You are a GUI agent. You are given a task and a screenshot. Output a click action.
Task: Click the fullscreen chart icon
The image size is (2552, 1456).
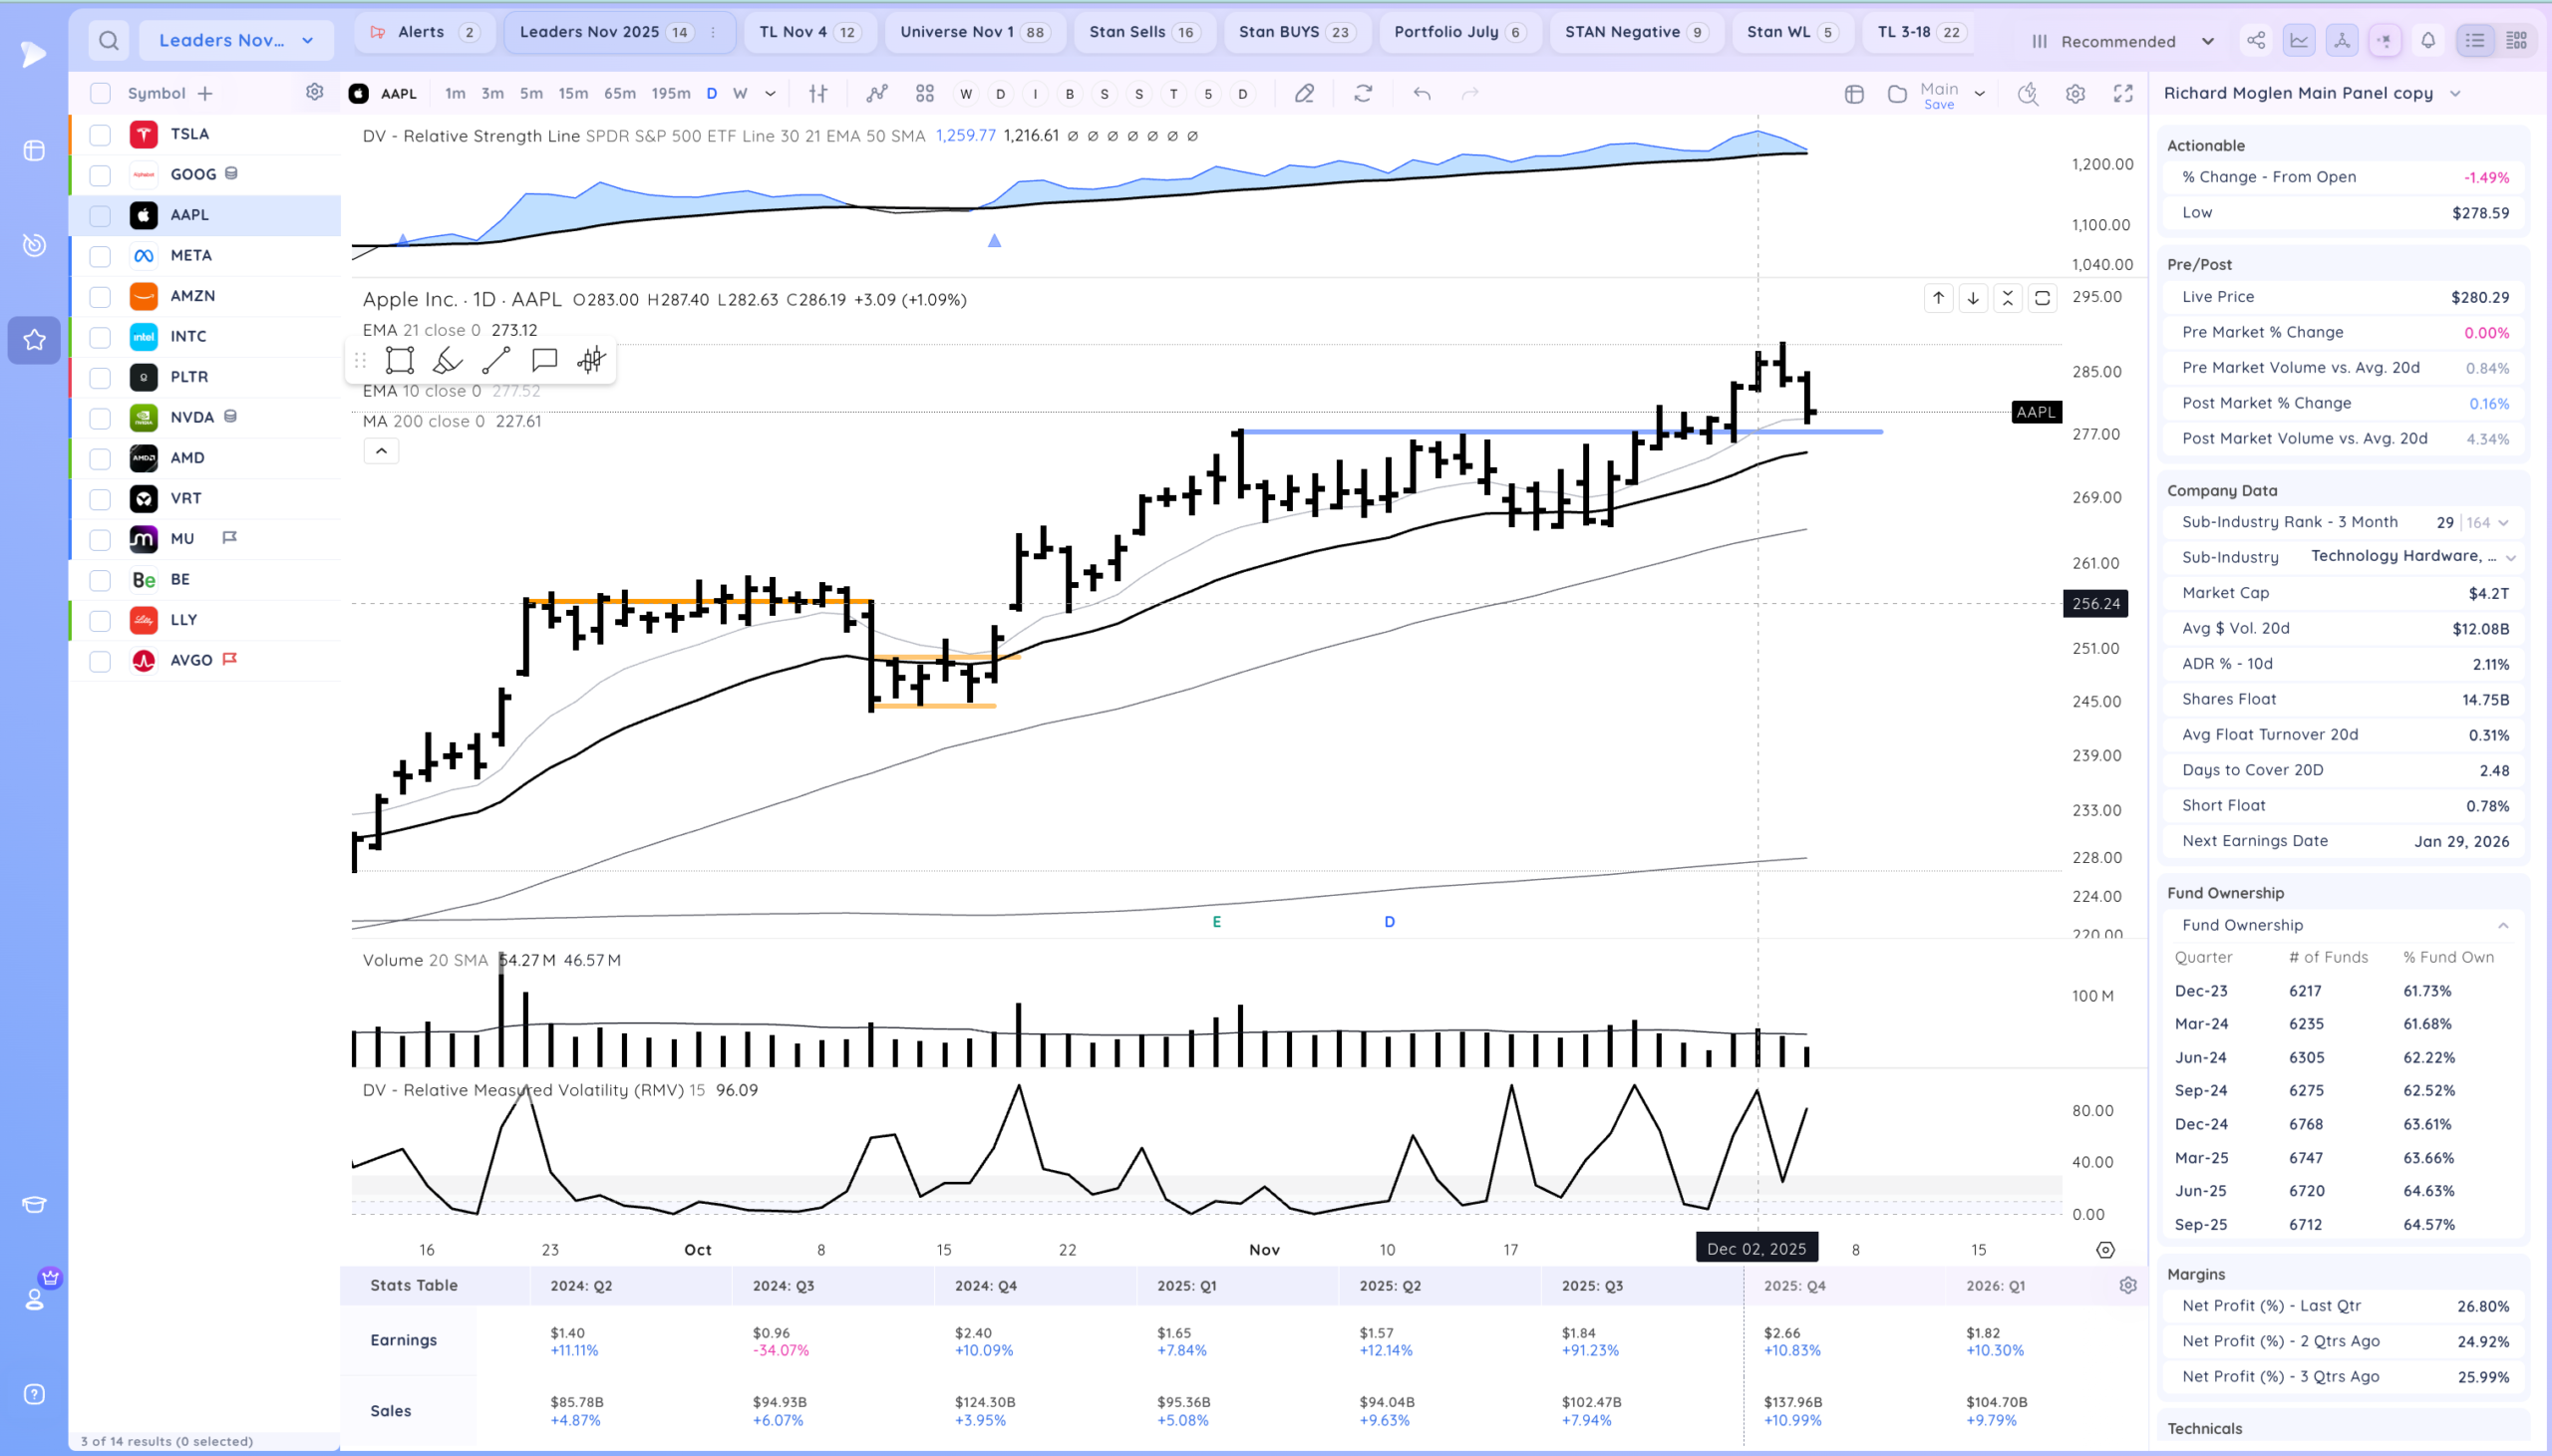(x=2123, y=94)
